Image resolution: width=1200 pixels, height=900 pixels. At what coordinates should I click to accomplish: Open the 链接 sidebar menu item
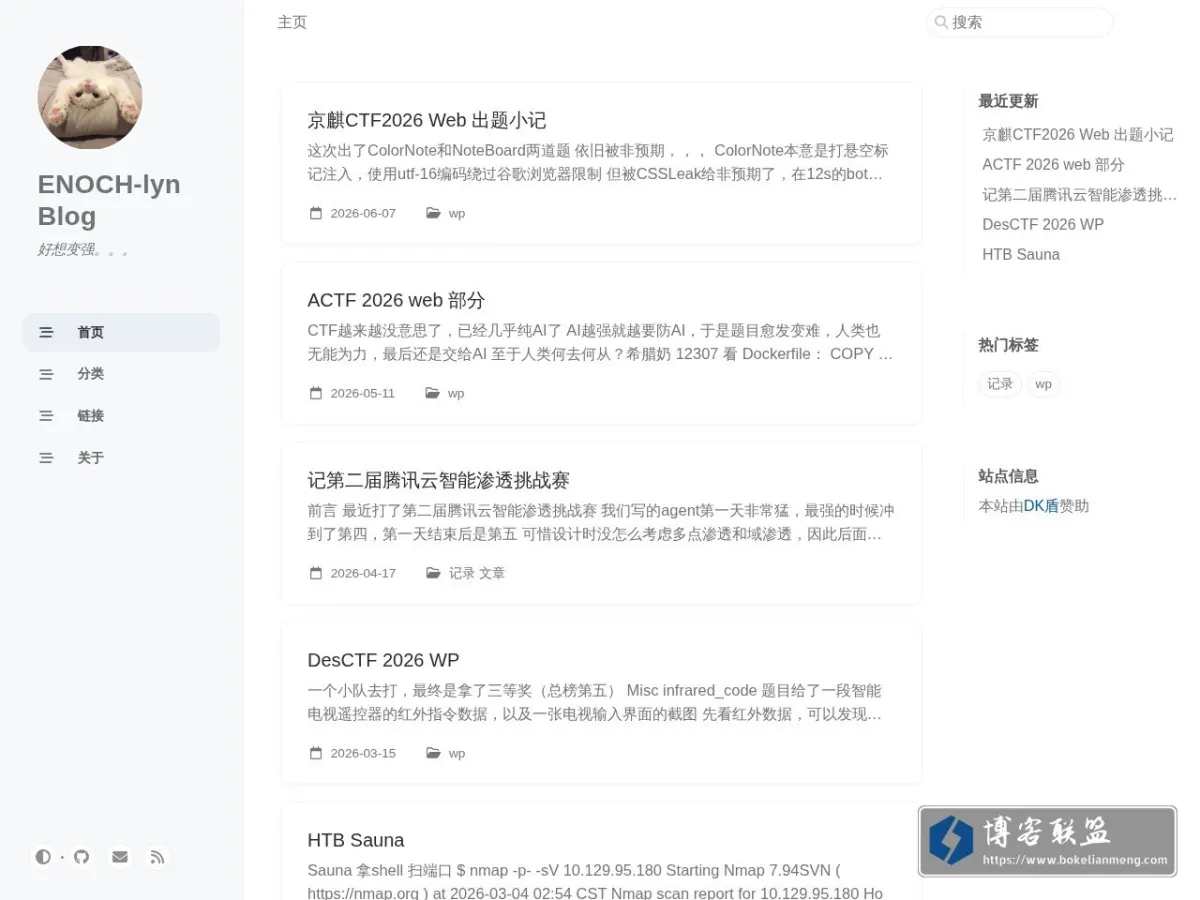121,416
